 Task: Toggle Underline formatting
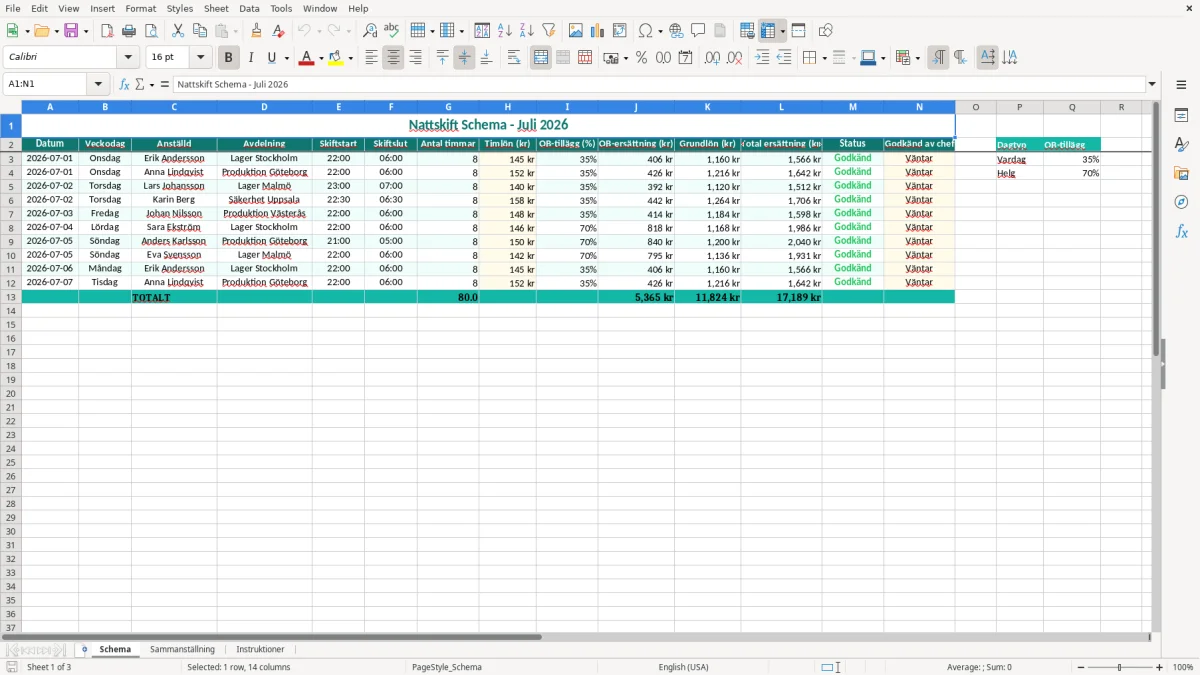tap(271, 58)
